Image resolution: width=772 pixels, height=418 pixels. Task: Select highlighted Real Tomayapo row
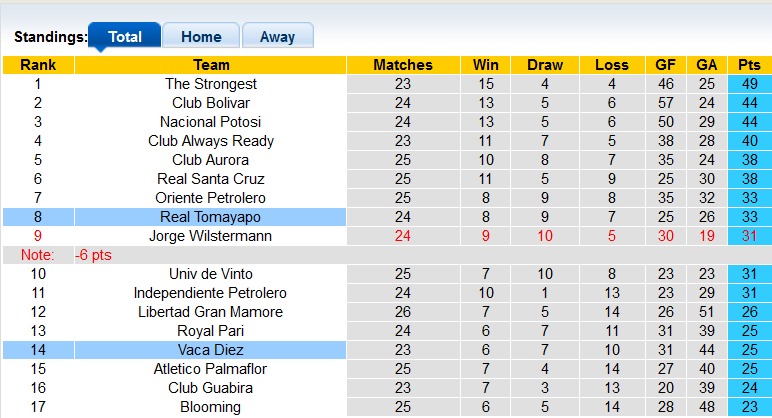coord(211,217)
